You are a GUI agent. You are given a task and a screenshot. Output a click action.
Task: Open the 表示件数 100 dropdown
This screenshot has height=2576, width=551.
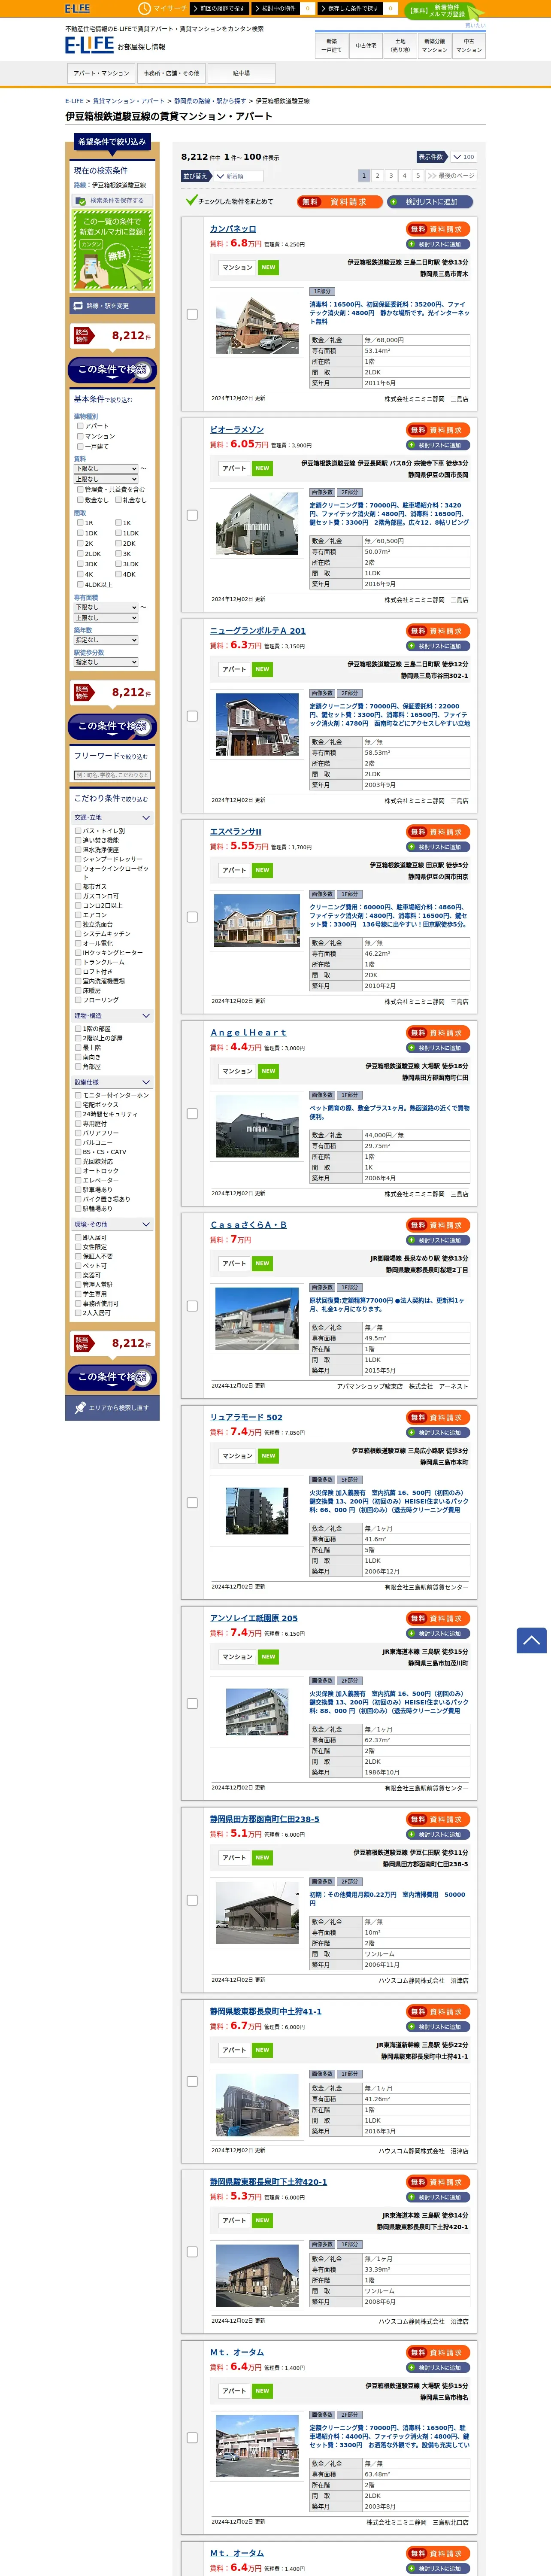463,157
